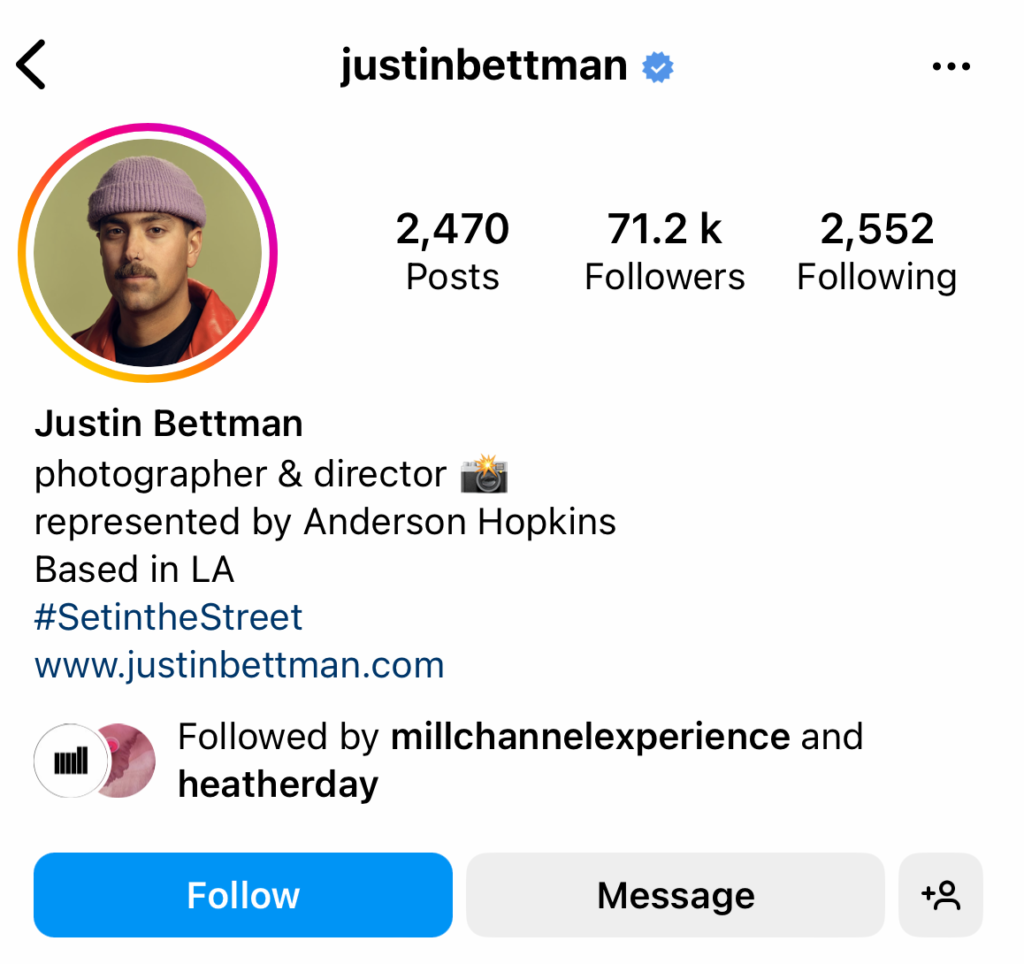Tap the blue verified badge
1024x964 pixels.
point(657,67)
